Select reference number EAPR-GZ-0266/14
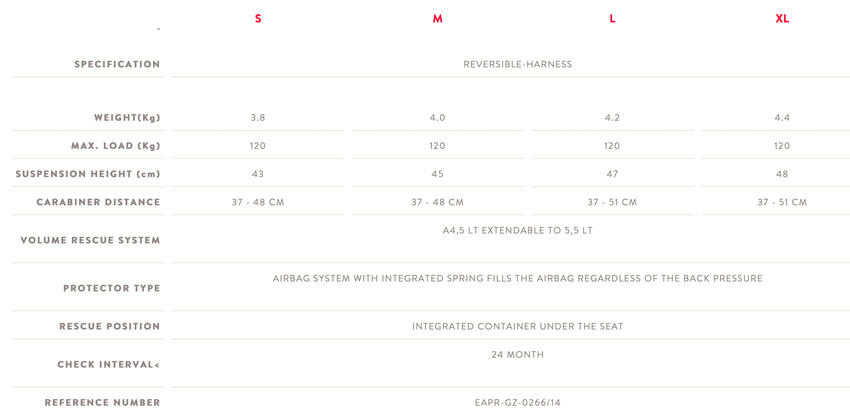850x414 pixels. click(518, 403)
